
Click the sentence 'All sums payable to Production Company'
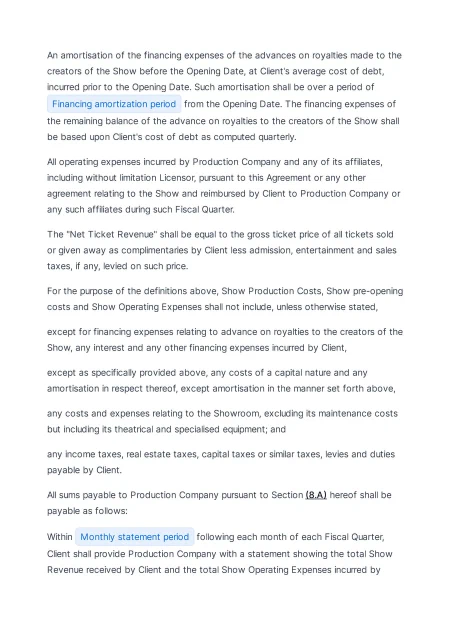click(219, 503)
